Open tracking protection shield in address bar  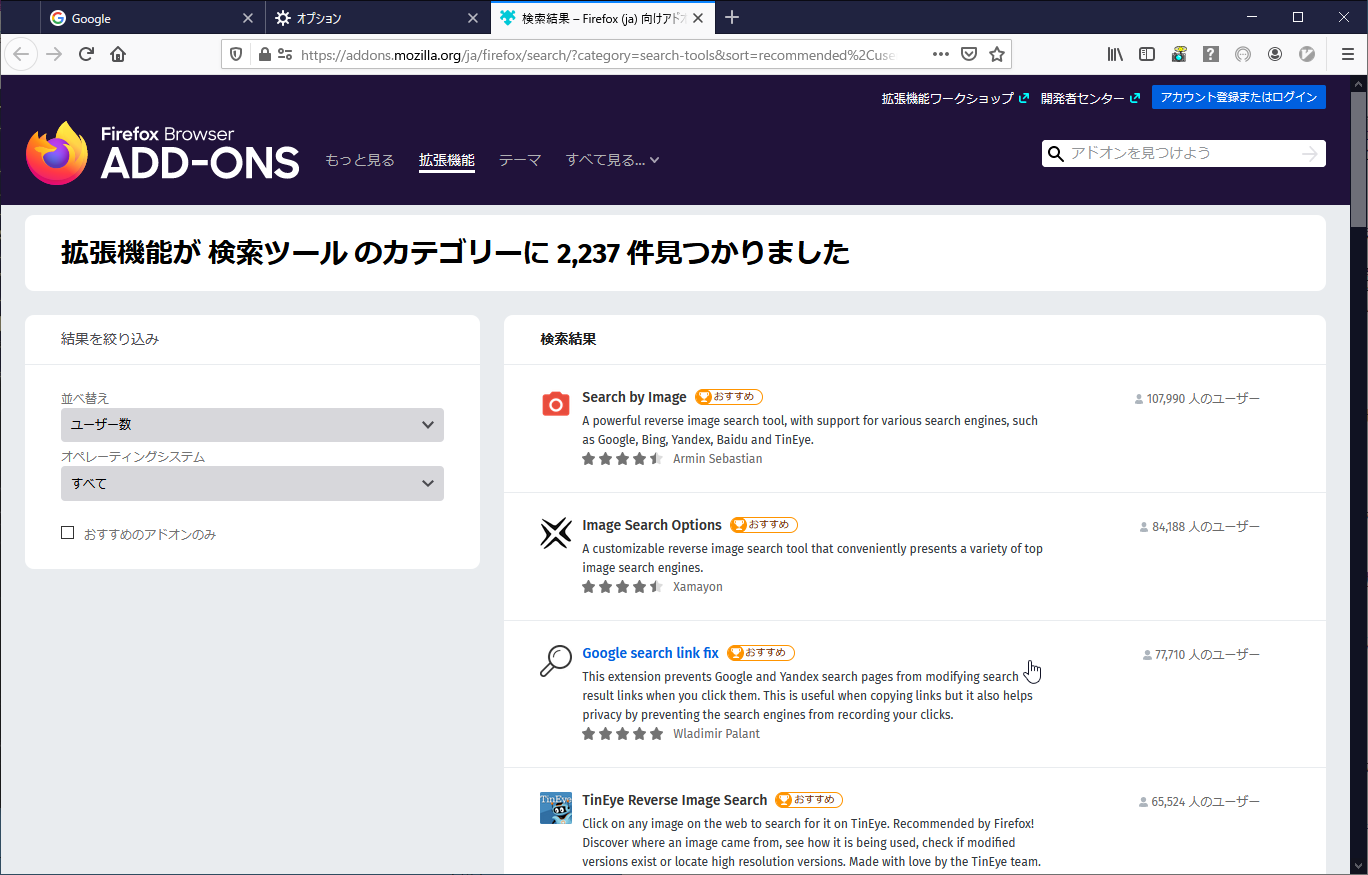coord(236,54)
